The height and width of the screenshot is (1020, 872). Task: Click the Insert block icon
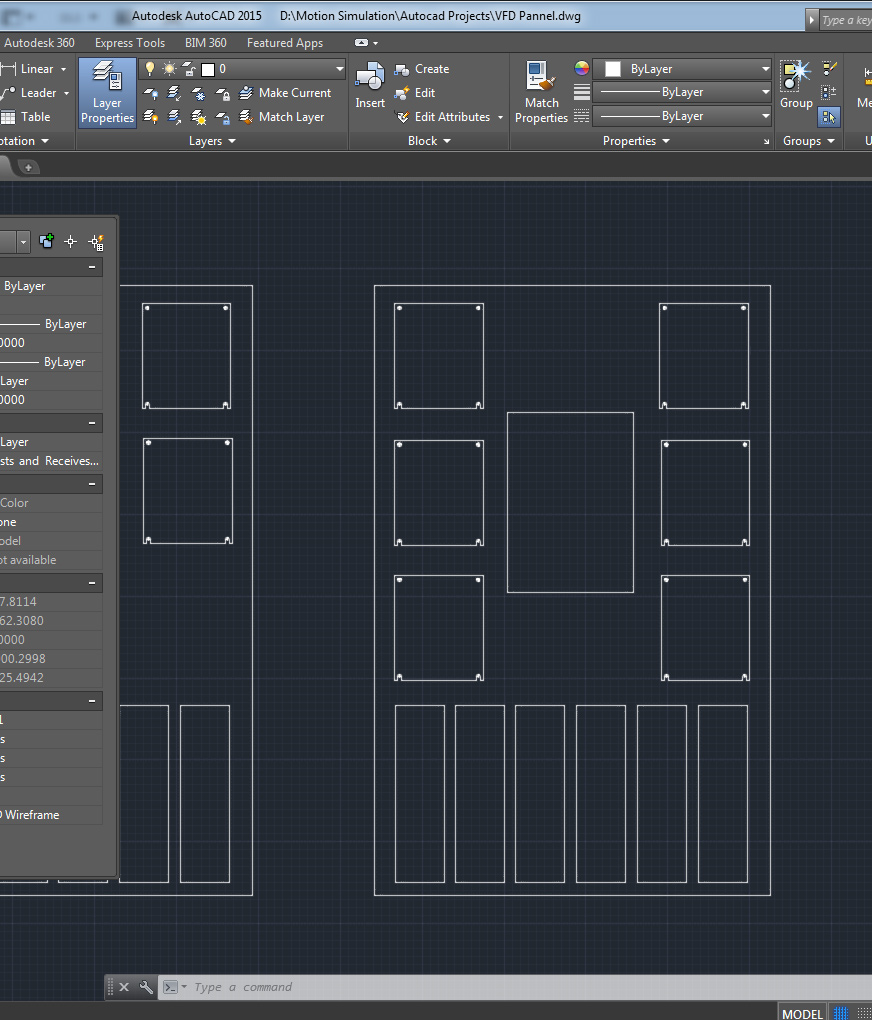(x=370, y=85)
